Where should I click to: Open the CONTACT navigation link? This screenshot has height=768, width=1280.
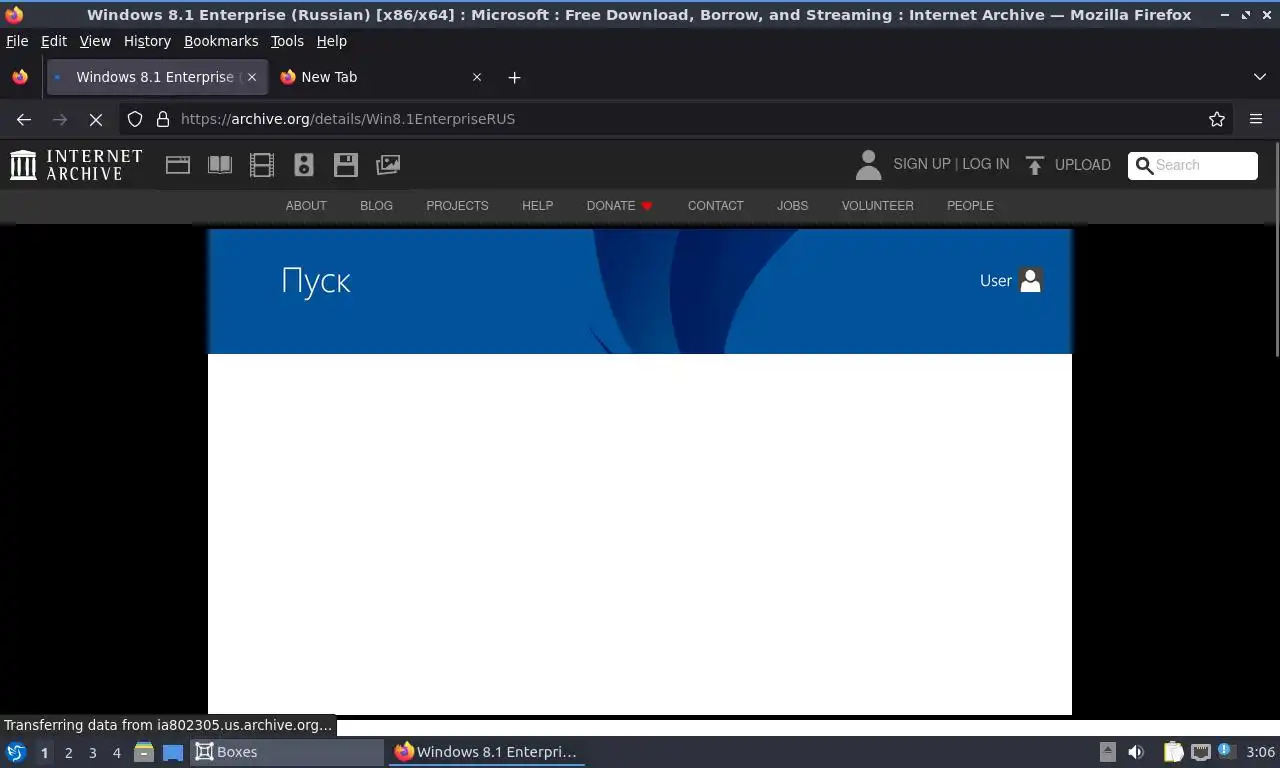coord(715,205)
